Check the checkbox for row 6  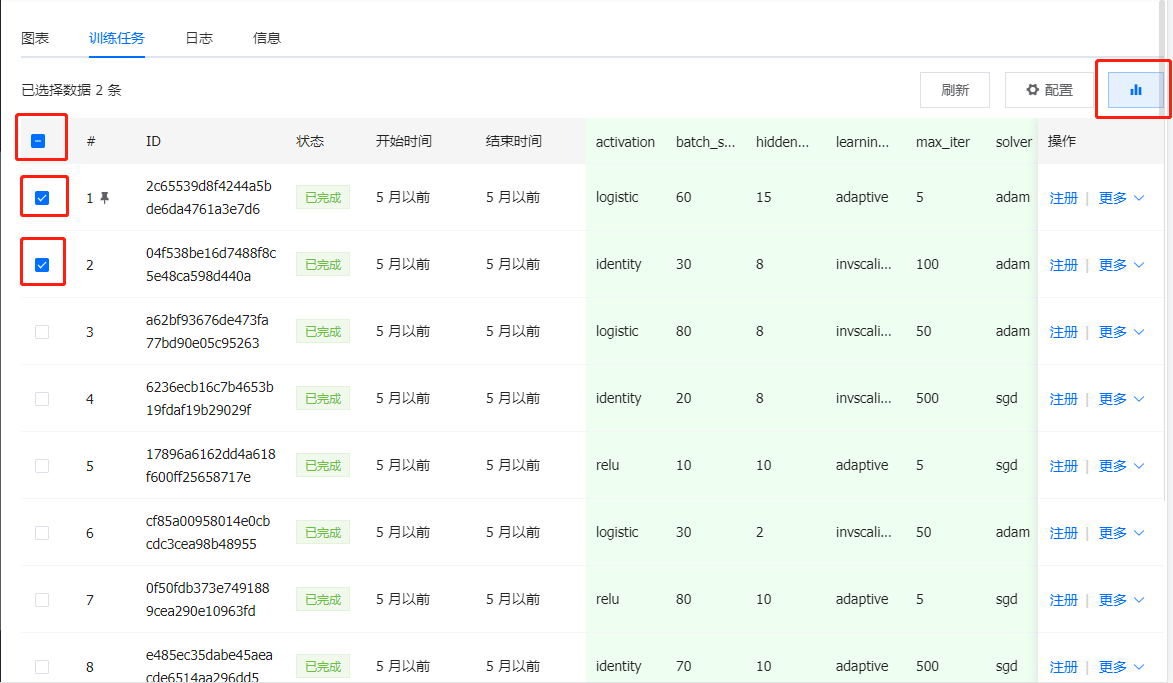coord(42,533)
